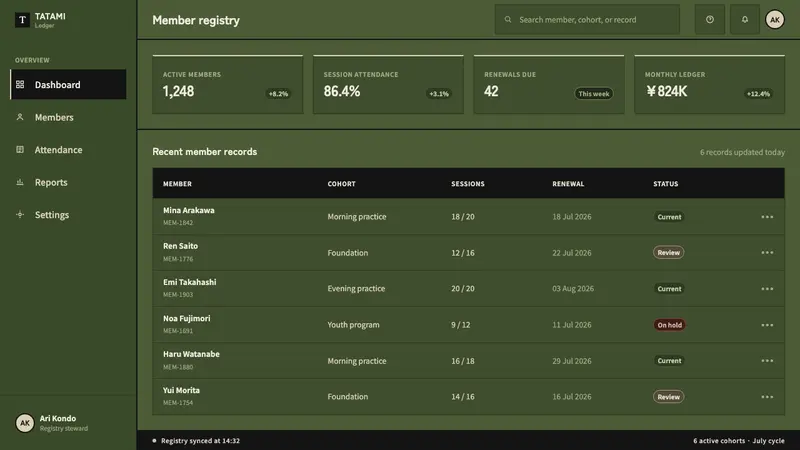The height and width of the screenshot is (450, 800).
Task: Open notifications bell icon
Action: click(x=744, y=19)
